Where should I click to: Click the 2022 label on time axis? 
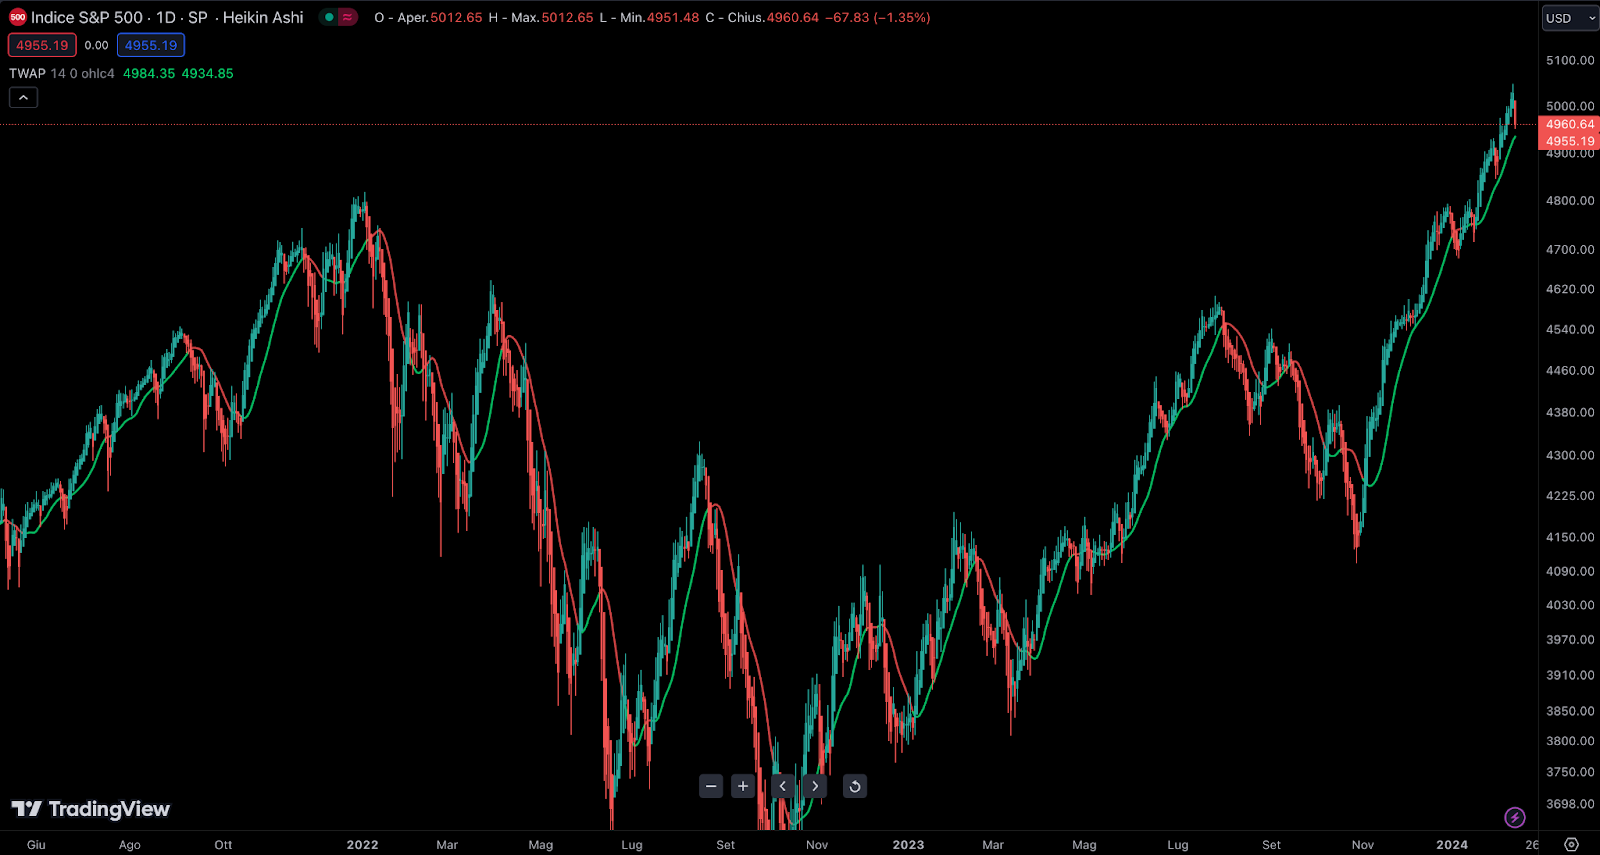(x=362, y=845)
